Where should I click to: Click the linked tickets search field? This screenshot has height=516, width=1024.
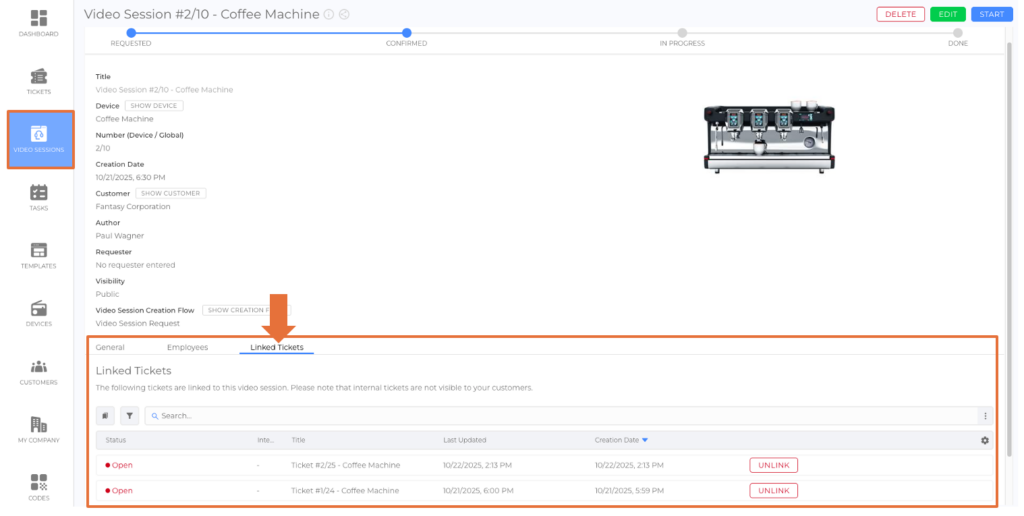tap(560, 415)
